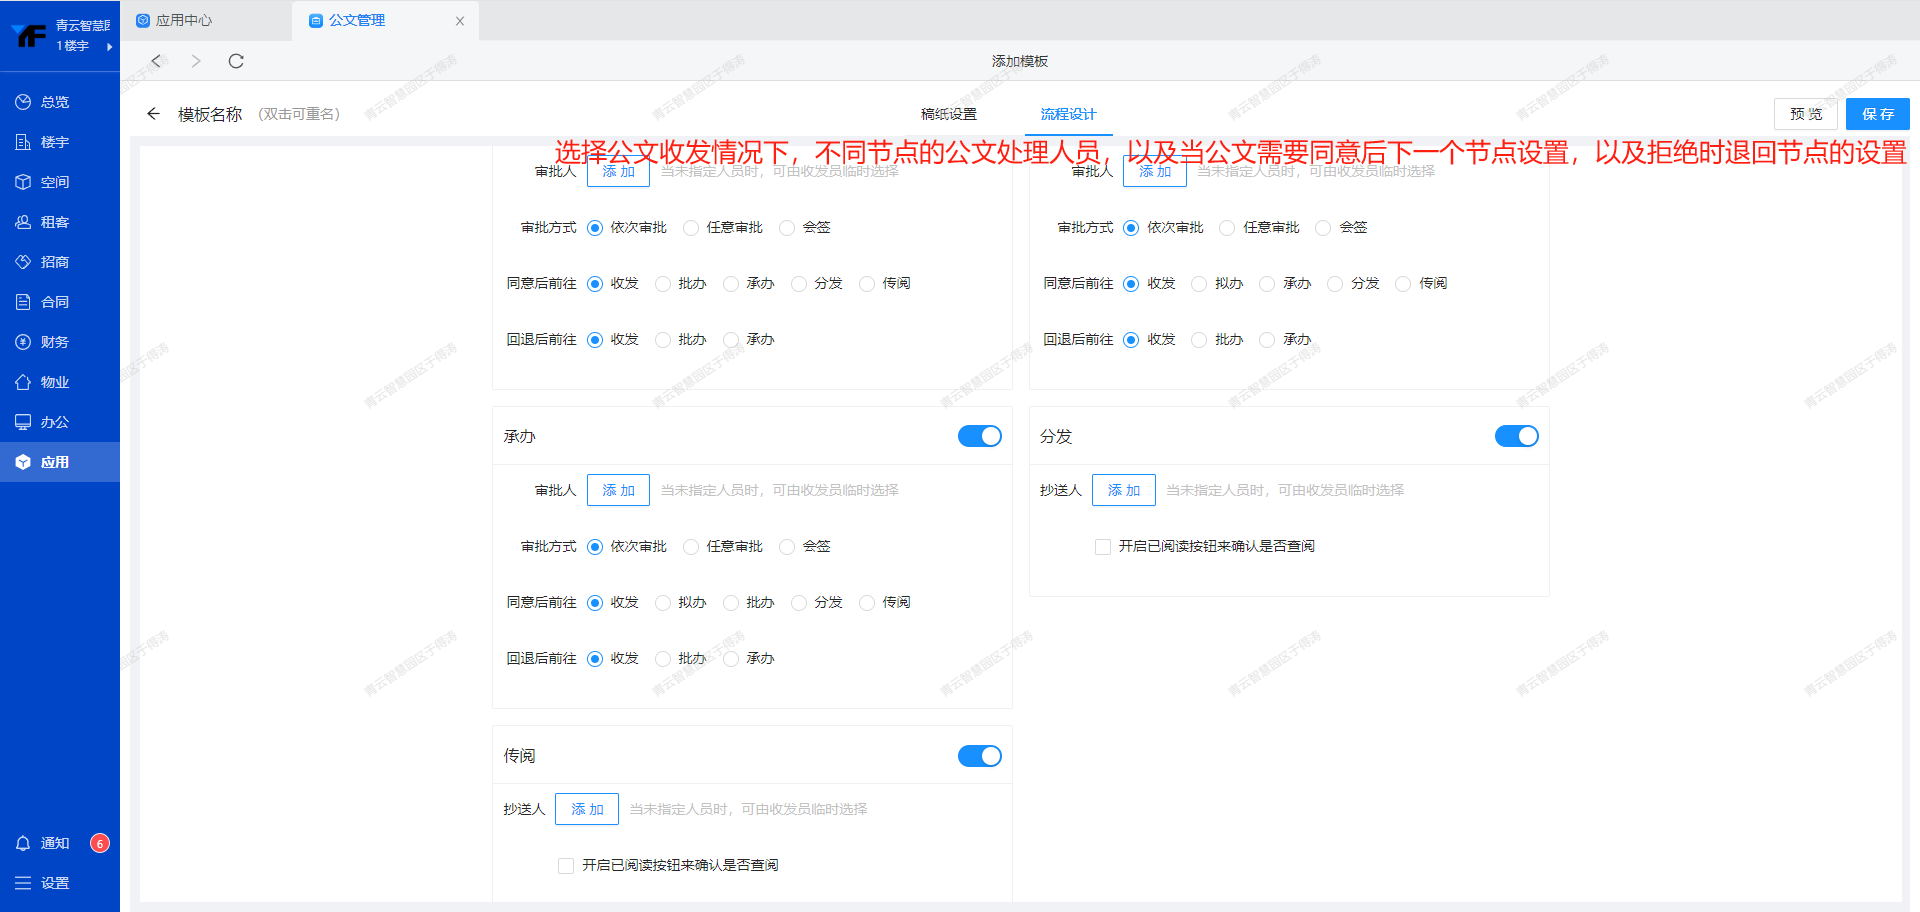Viewport: 1920px width, 912px height.
Task: Expand the 1楼宇 building selector arrow
Action: point(109,46)
